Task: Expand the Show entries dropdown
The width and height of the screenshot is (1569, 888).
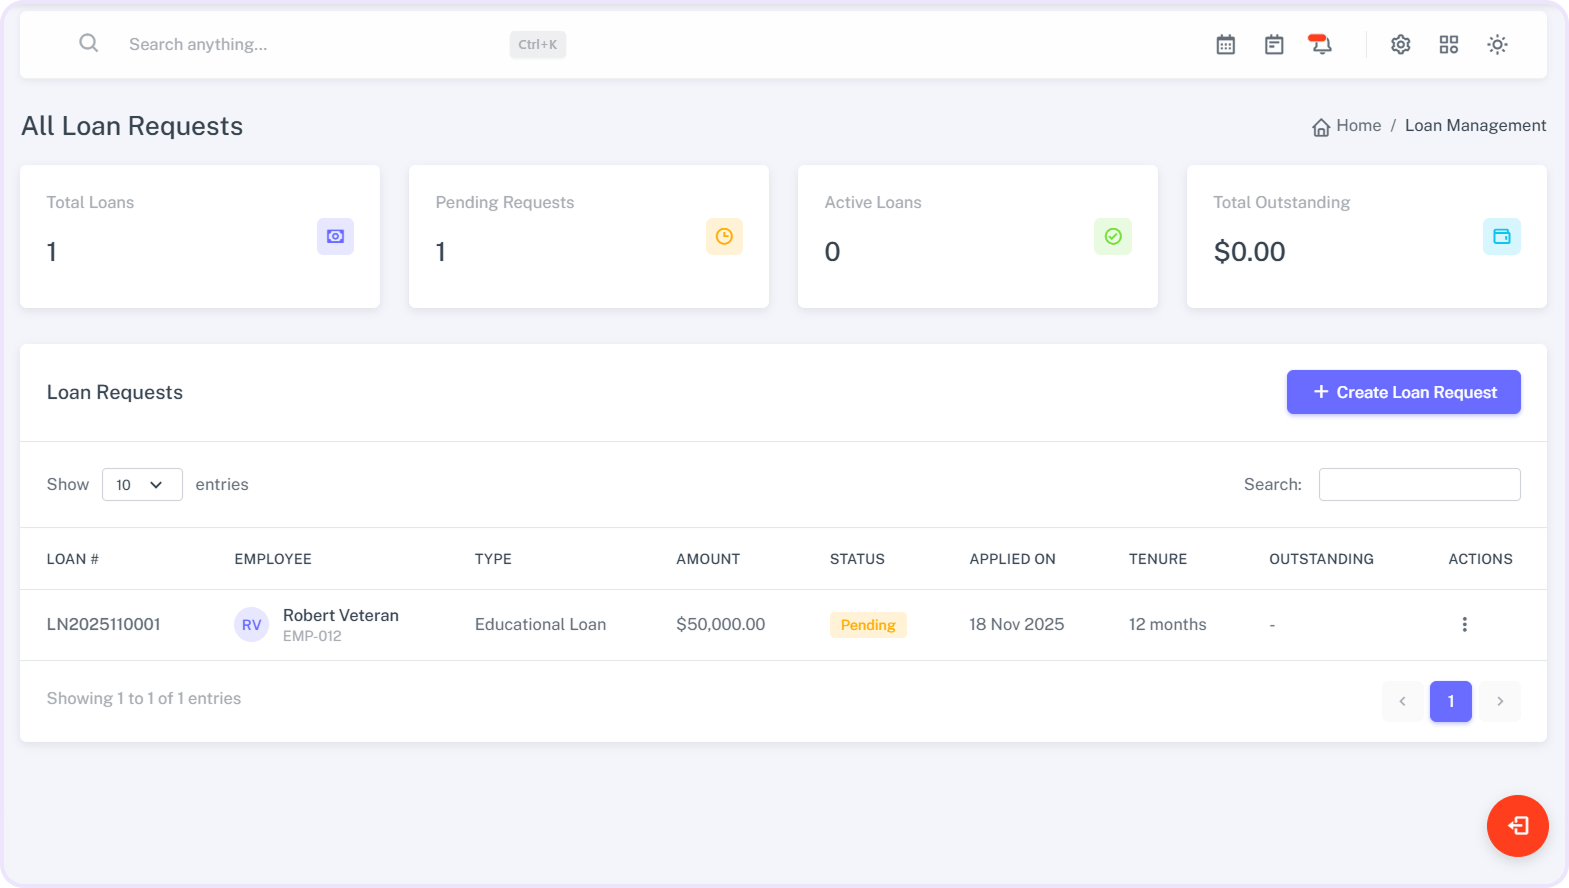Action: point(142,484)
